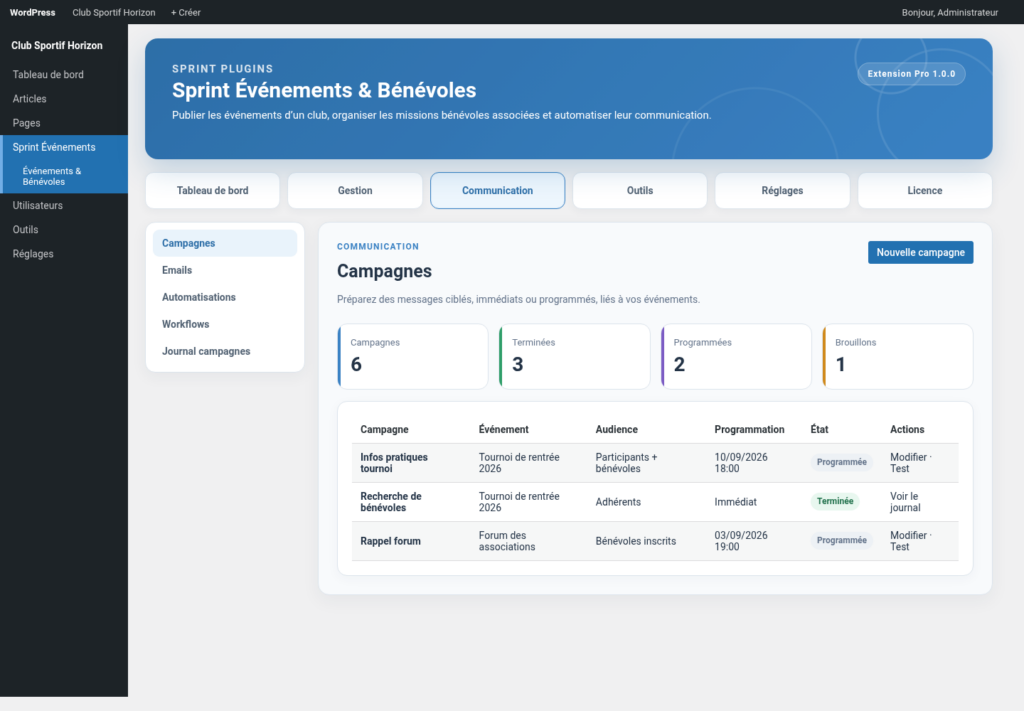Click the Extension Pro 1.0.0 badge
Viewport: 1024px width, 711px height.
911,74
